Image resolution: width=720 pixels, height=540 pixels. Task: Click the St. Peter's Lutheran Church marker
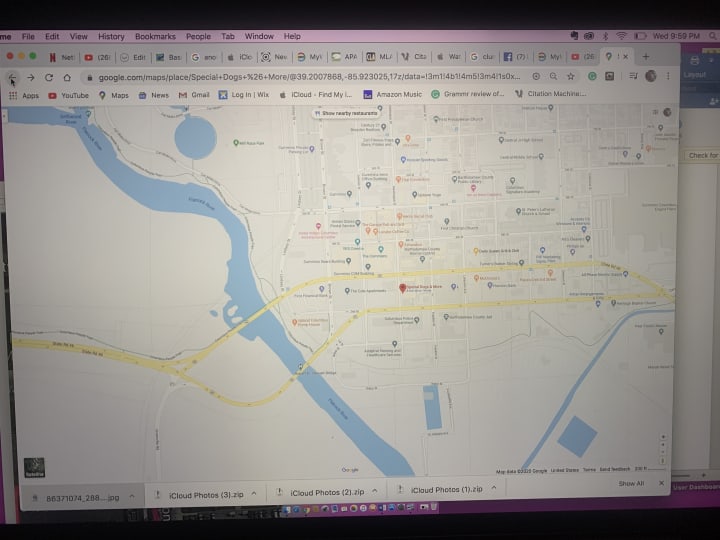click(518, 212)
